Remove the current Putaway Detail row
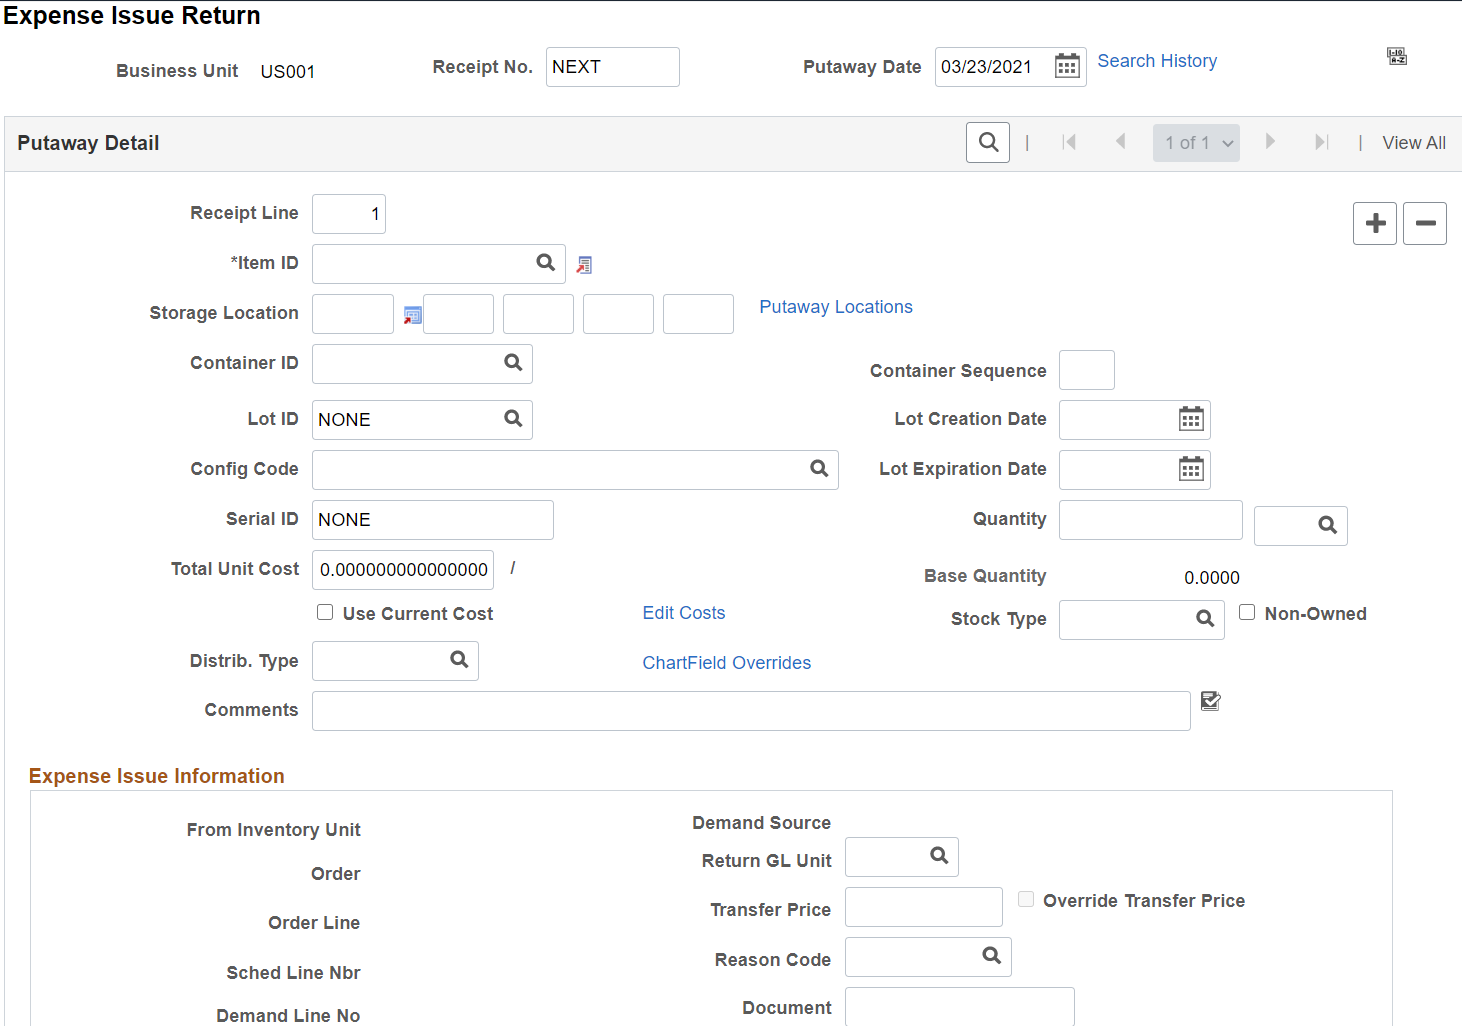 point(1424,223)
